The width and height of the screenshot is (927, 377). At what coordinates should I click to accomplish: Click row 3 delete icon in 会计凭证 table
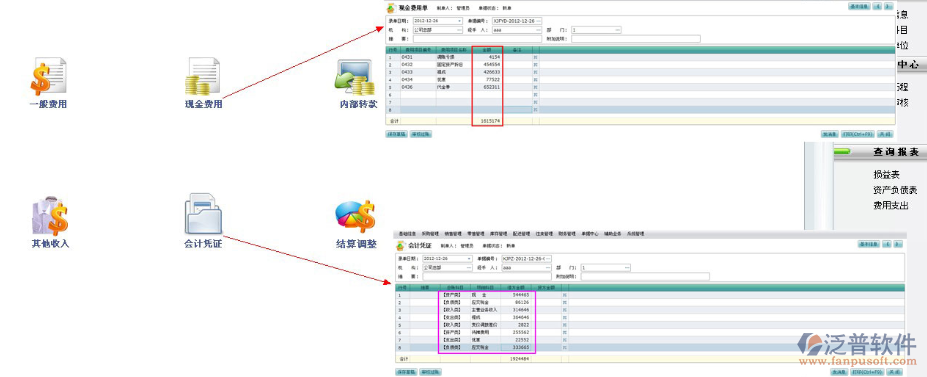(565, 310)
